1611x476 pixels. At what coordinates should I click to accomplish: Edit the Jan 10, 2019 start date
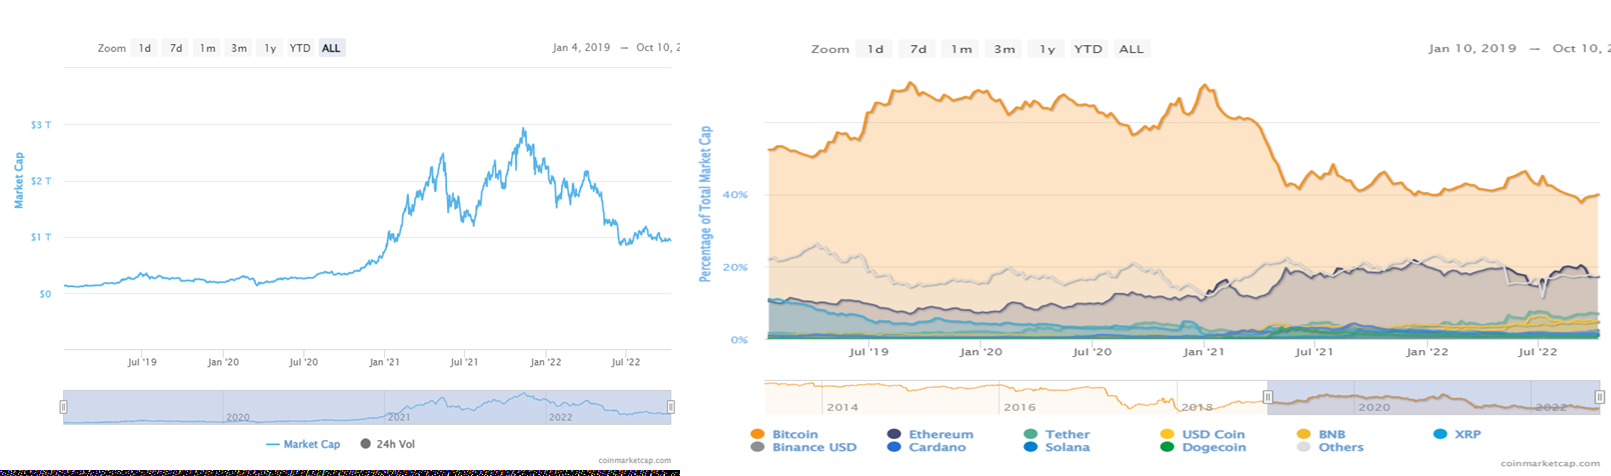click(1472, 48)
